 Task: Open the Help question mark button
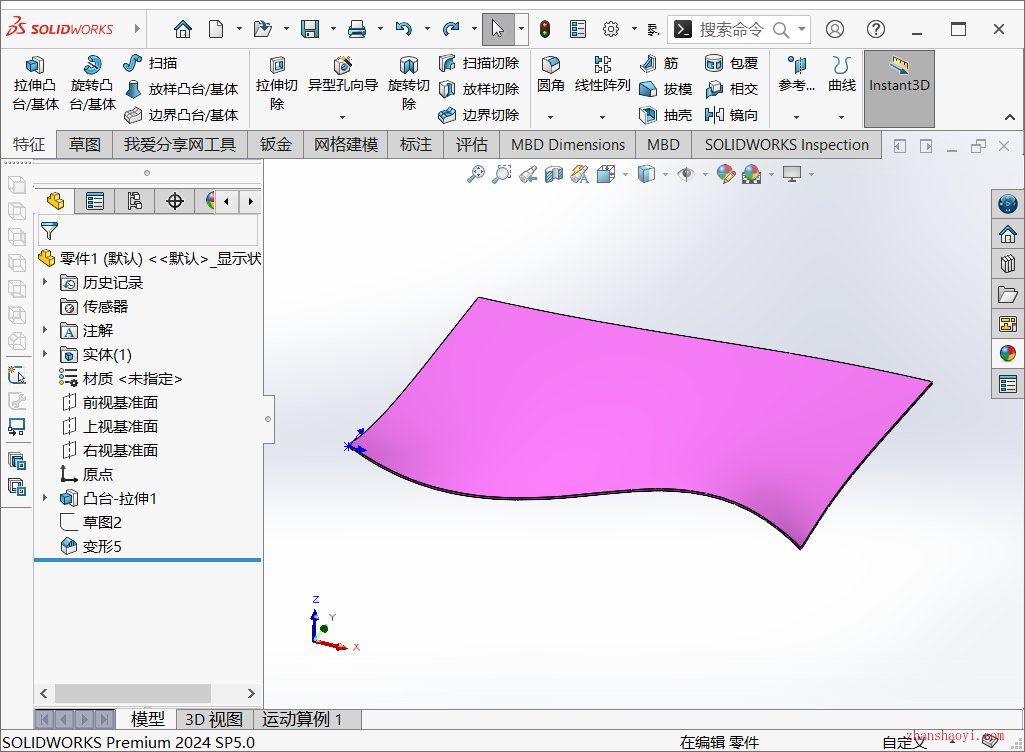[x=875, y=29]
